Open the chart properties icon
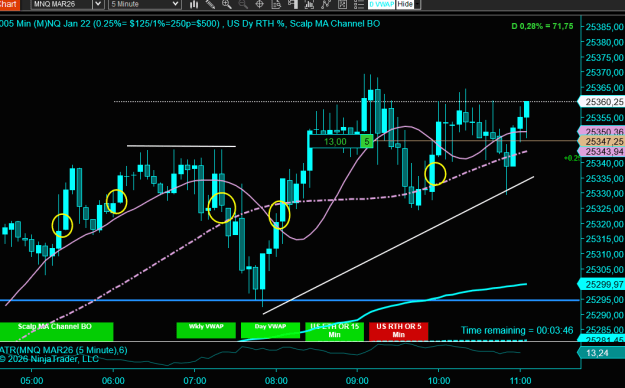The image size is (625, 388). pos(342,4)
